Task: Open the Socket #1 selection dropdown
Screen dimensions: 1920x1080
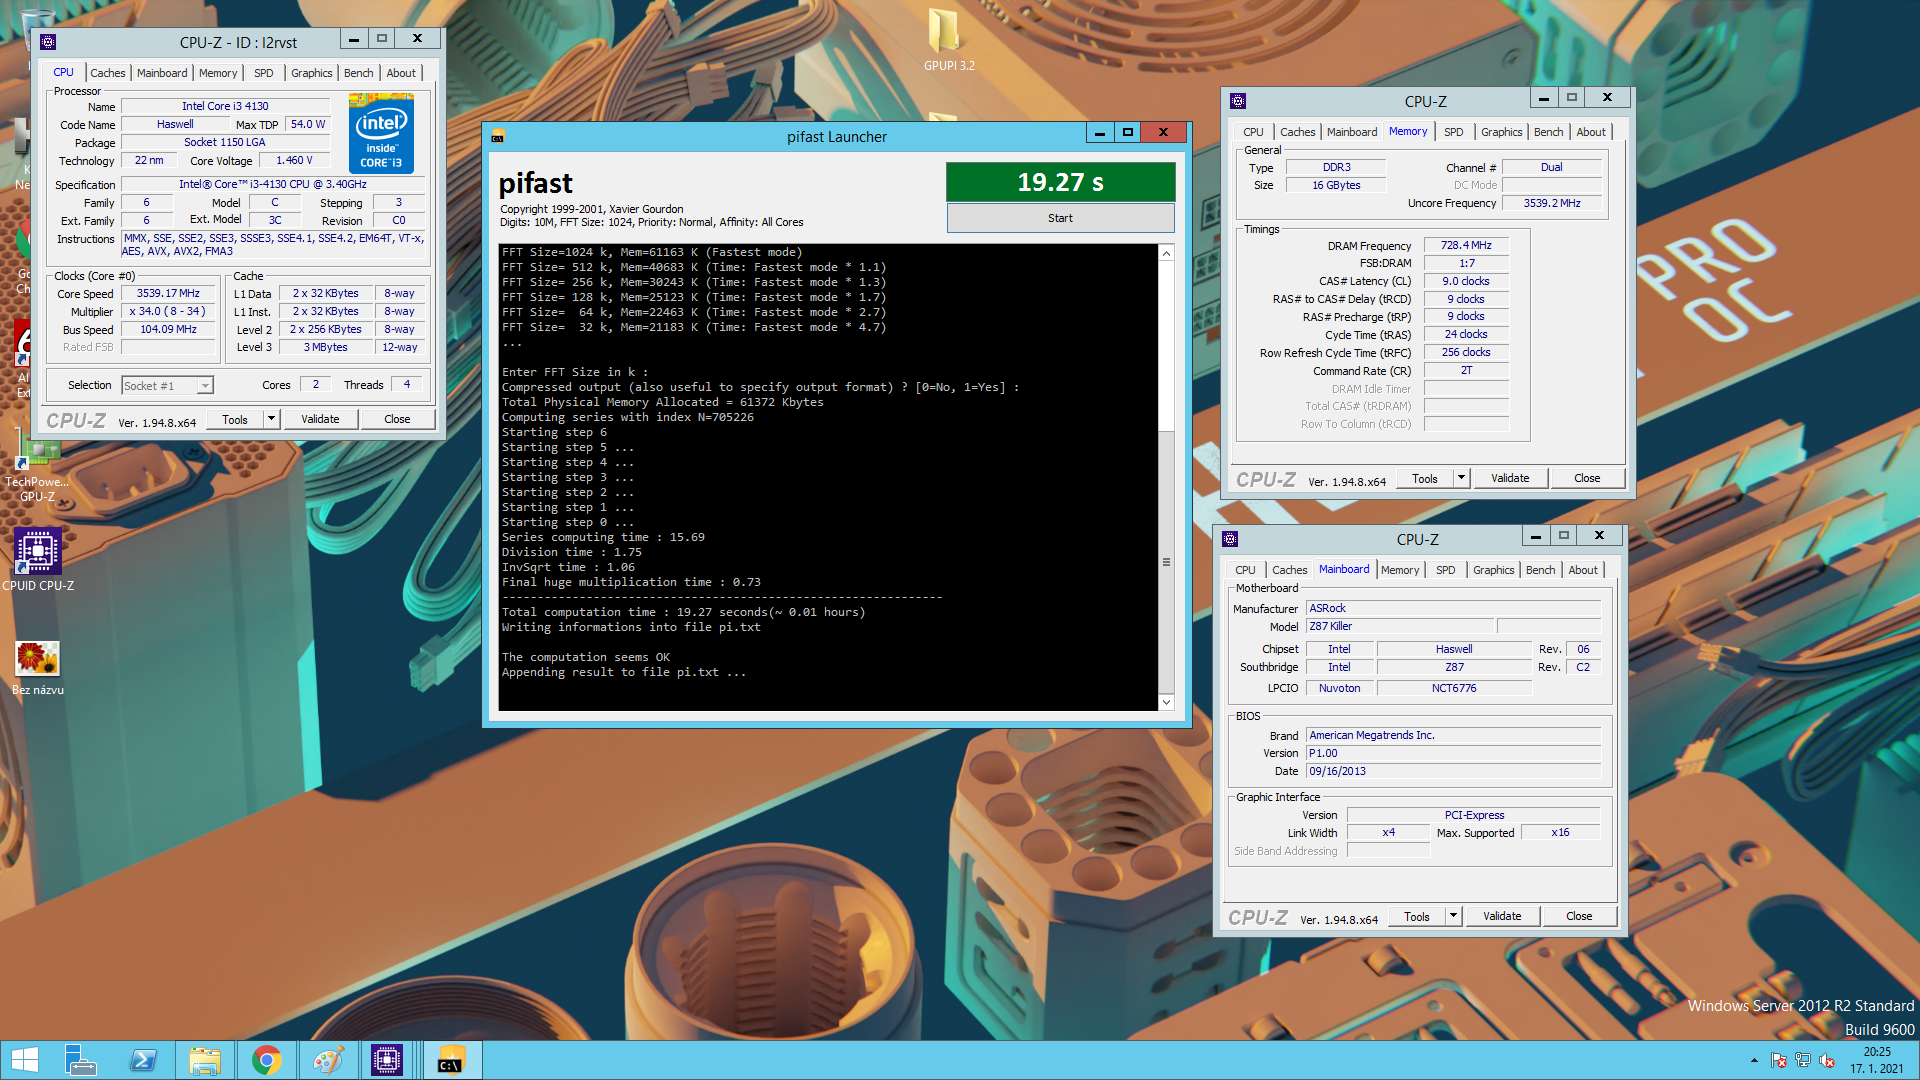Action: point(167,385)
